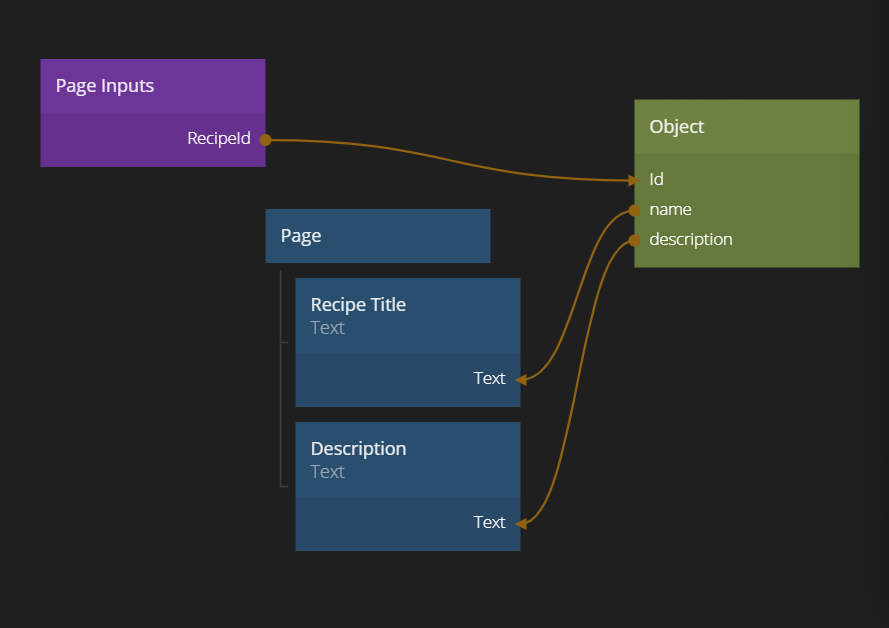Click the RecipeId port label
Screen dimensions: 889x628
(x=218, y=139)
